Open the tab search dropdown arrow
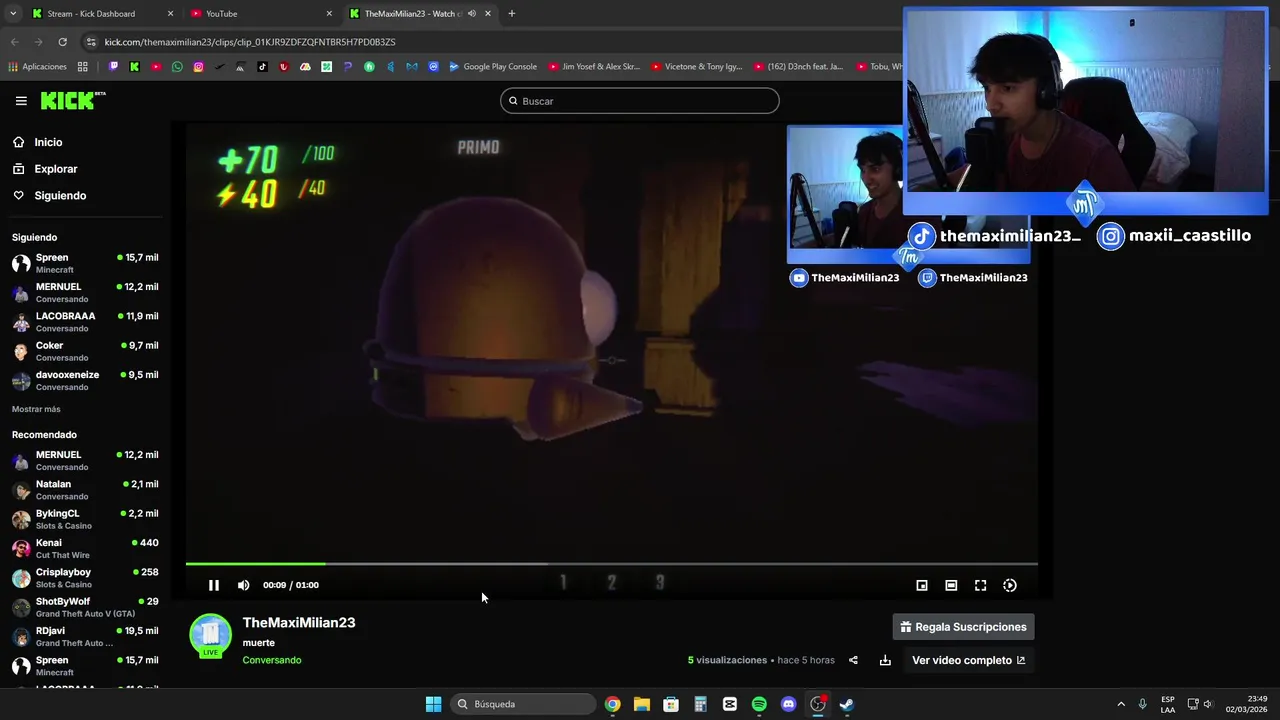The image size is (1280, 720). [13, 14]
